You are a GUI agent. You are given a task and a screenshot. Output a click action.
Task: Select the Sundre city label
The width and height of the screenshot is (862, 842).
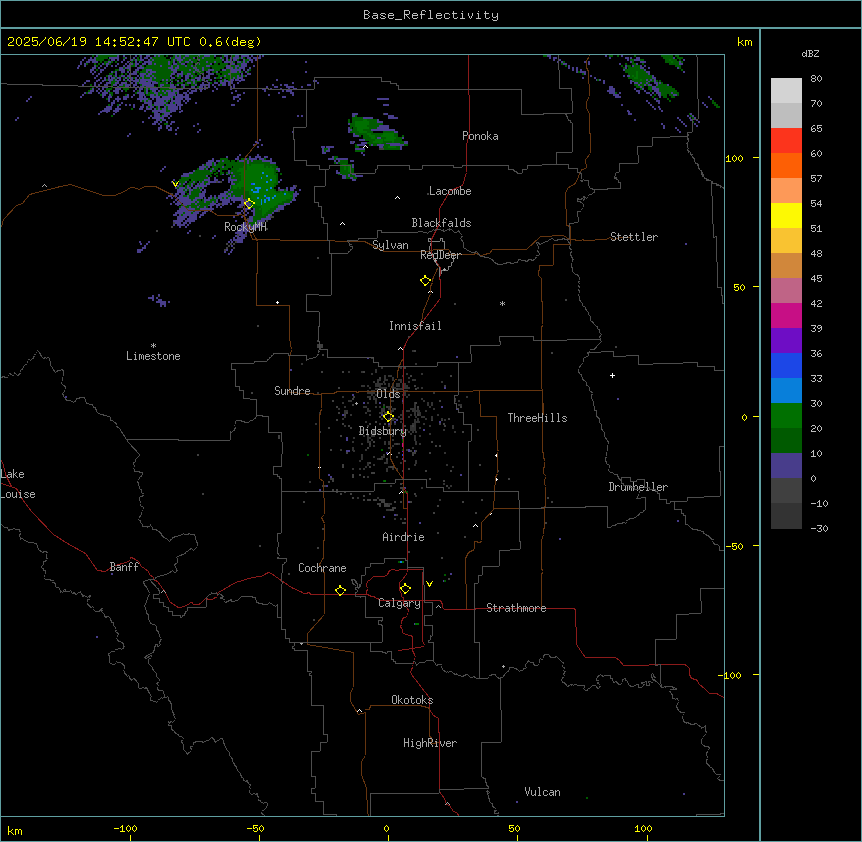click(292, 391)
